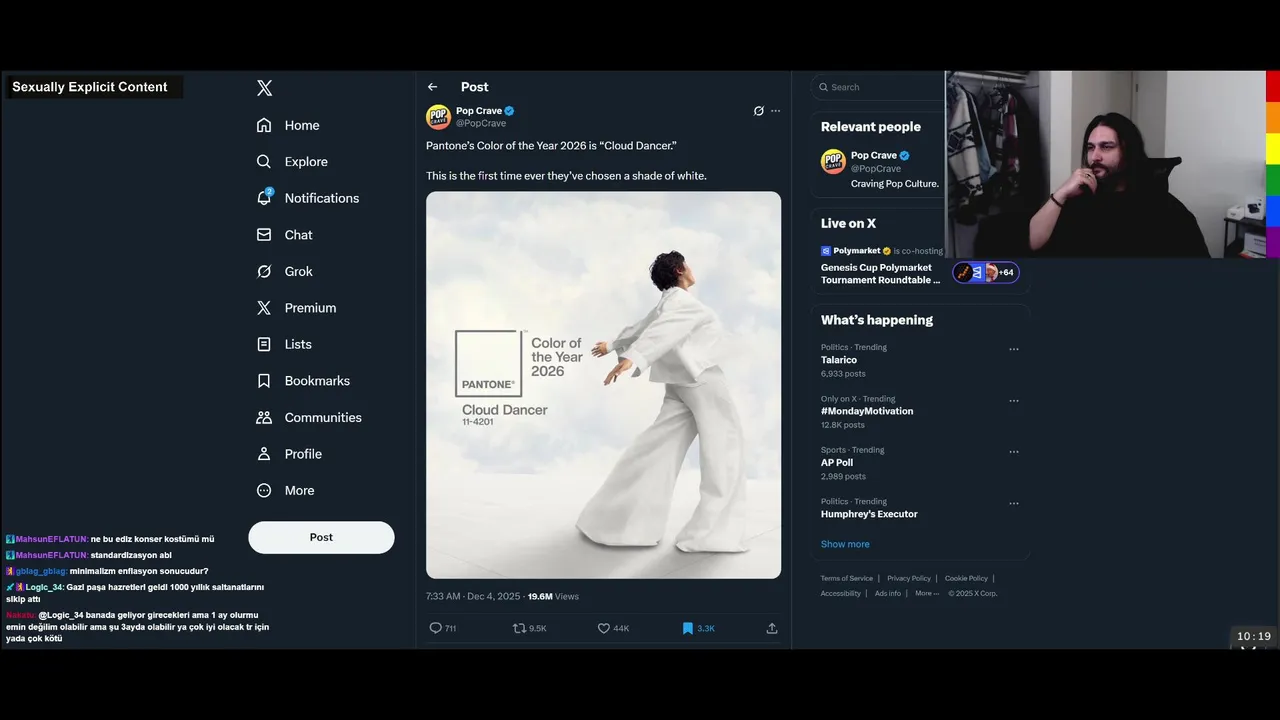Open the Accessibility footer link
1280x720 pixels.
[841, 593]
